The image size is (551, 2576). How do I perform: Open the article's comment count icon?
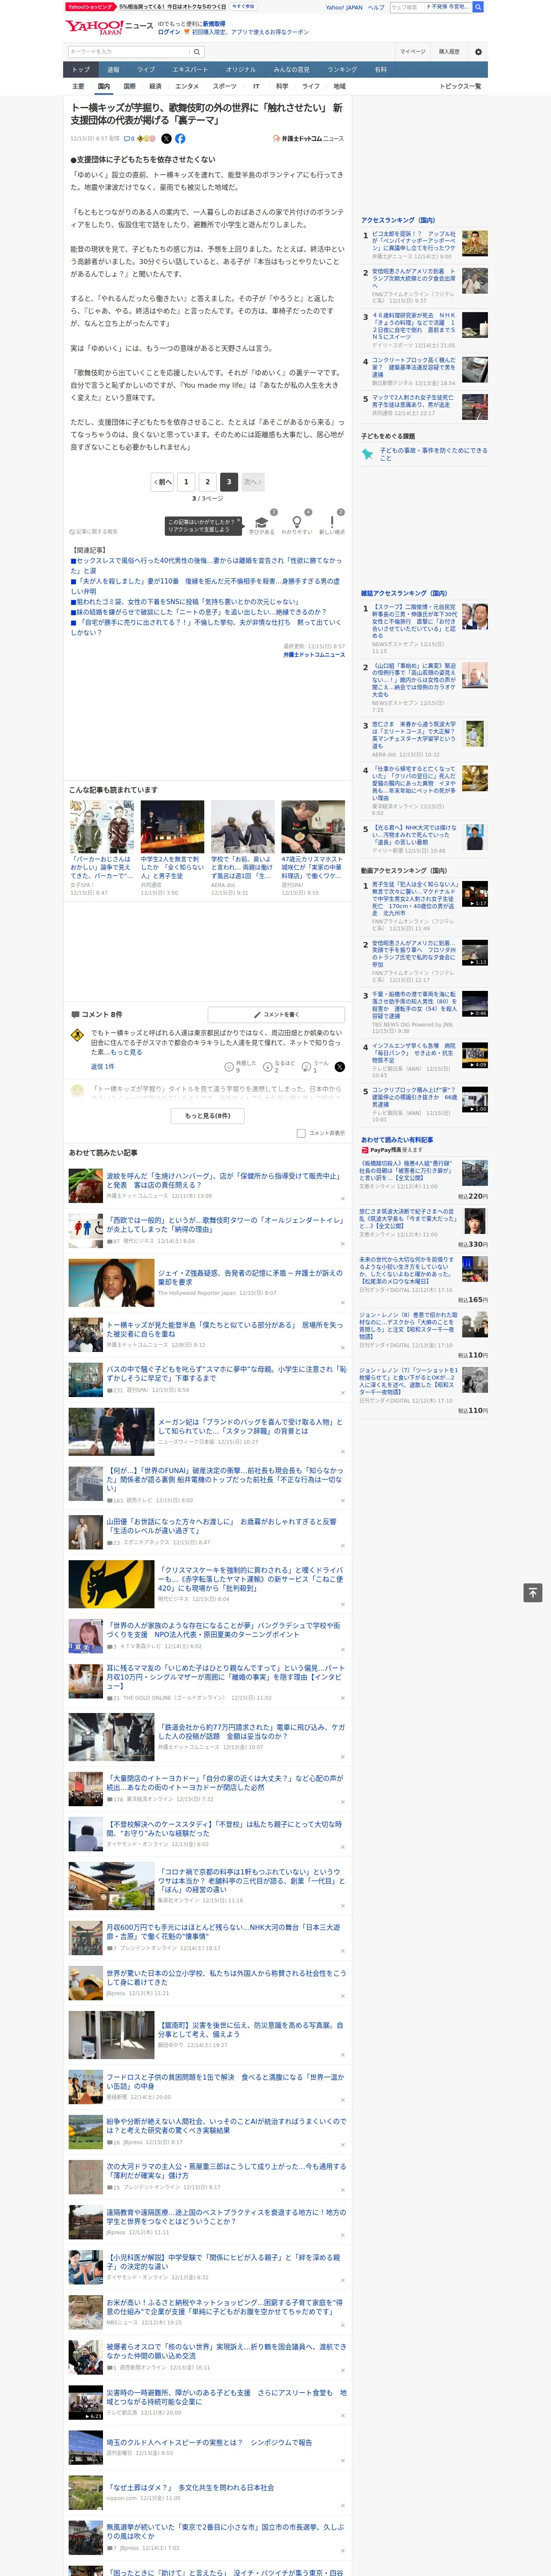pyautogui.click(x=129, y=139)
